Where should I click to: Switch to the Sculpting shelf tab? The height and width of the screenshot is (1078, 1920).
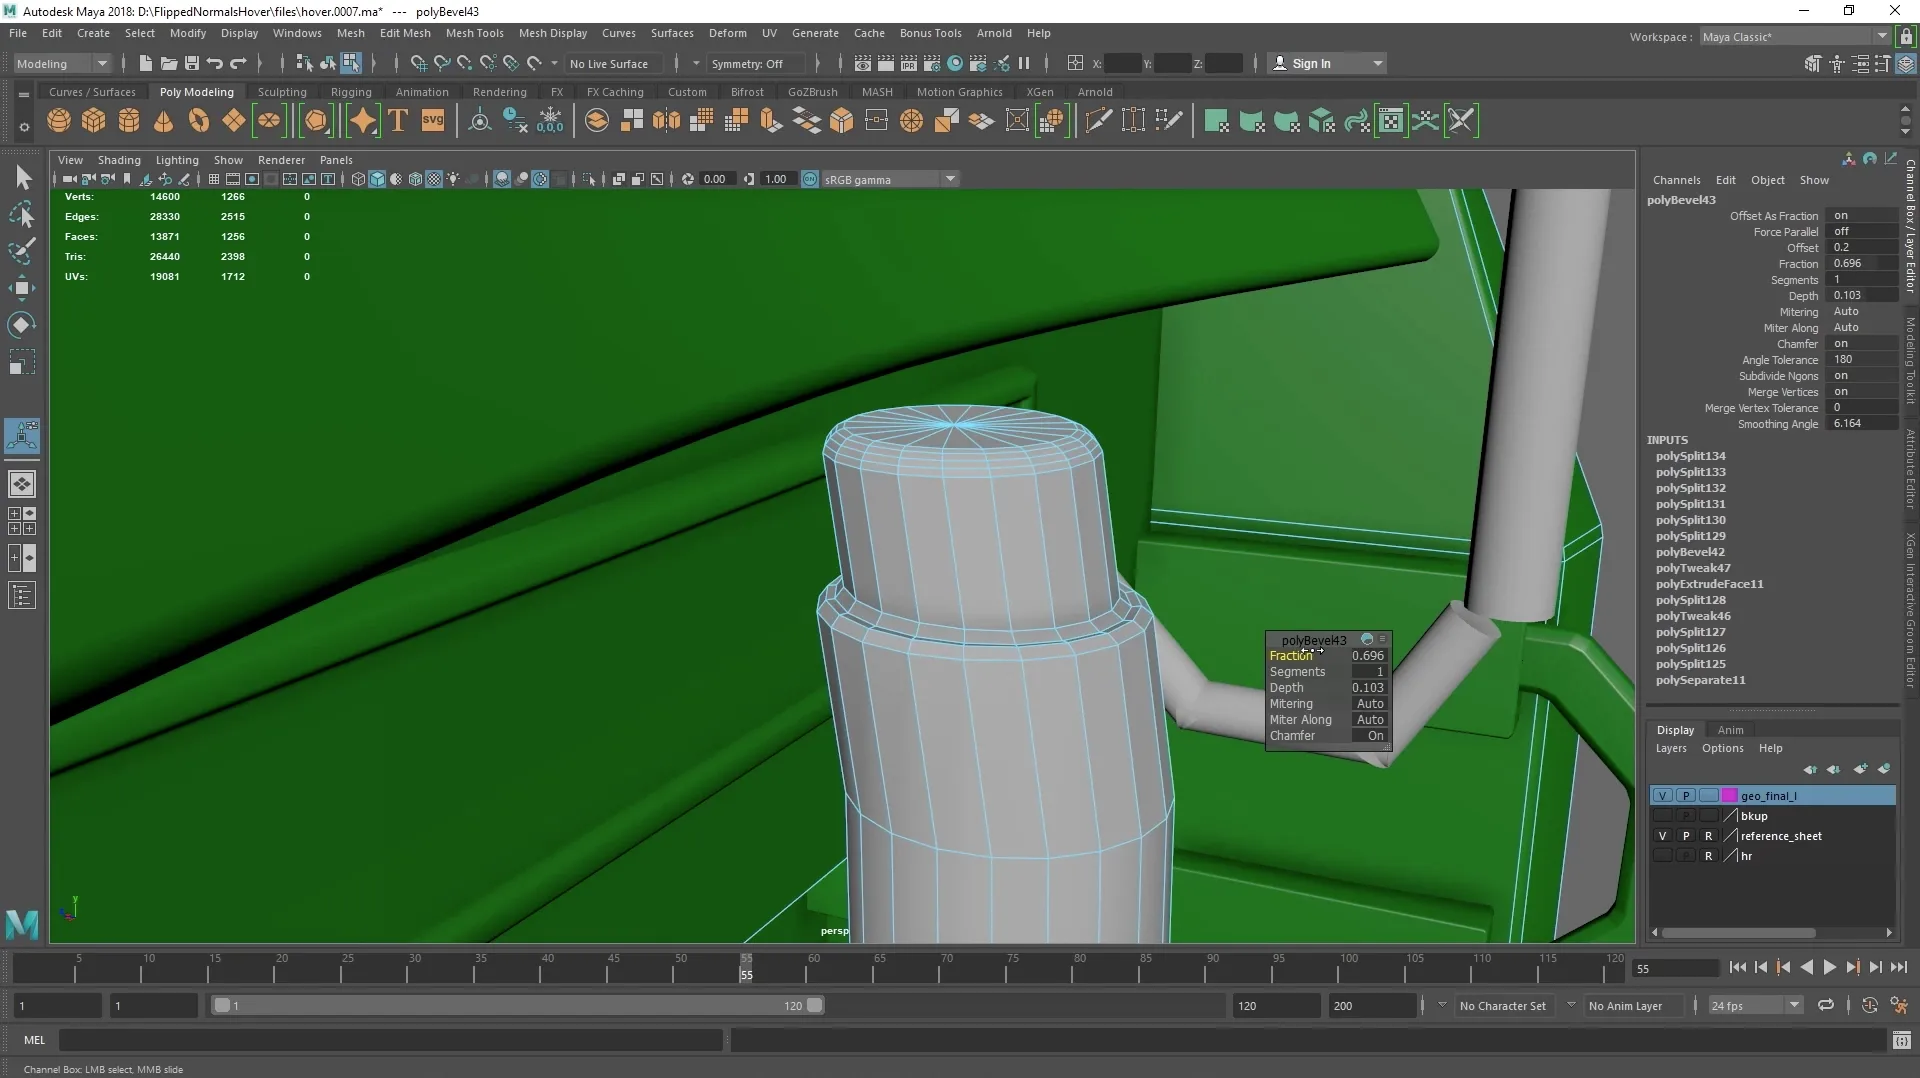click(x=282, y=92)
